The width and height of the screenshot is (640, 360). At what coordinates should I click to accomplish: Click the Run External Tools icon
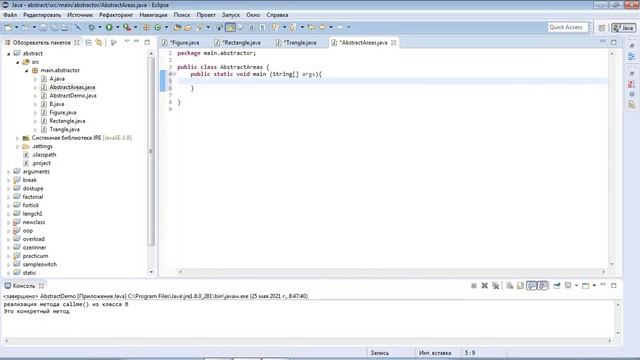127,27
